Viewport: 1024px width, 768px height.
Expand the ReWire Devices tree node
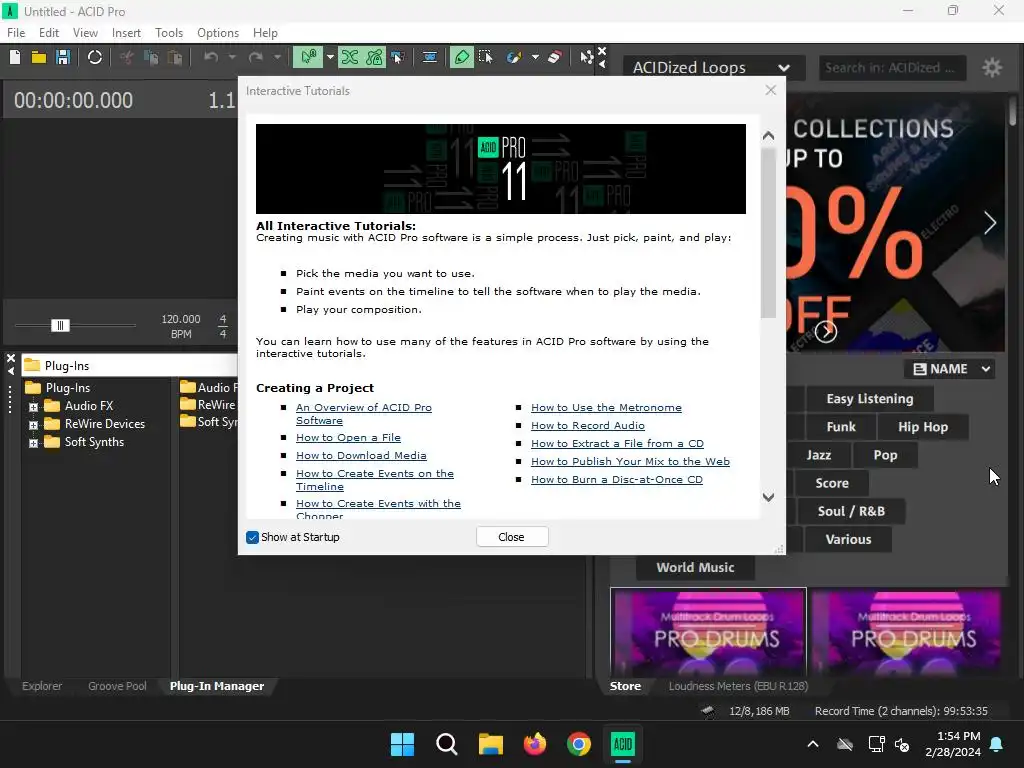tap(33, 425)
